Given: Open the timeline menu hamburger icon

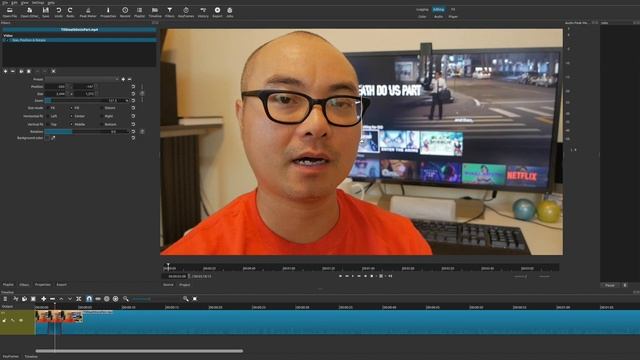Looking at the screenshot, I should tap(5, 299).
